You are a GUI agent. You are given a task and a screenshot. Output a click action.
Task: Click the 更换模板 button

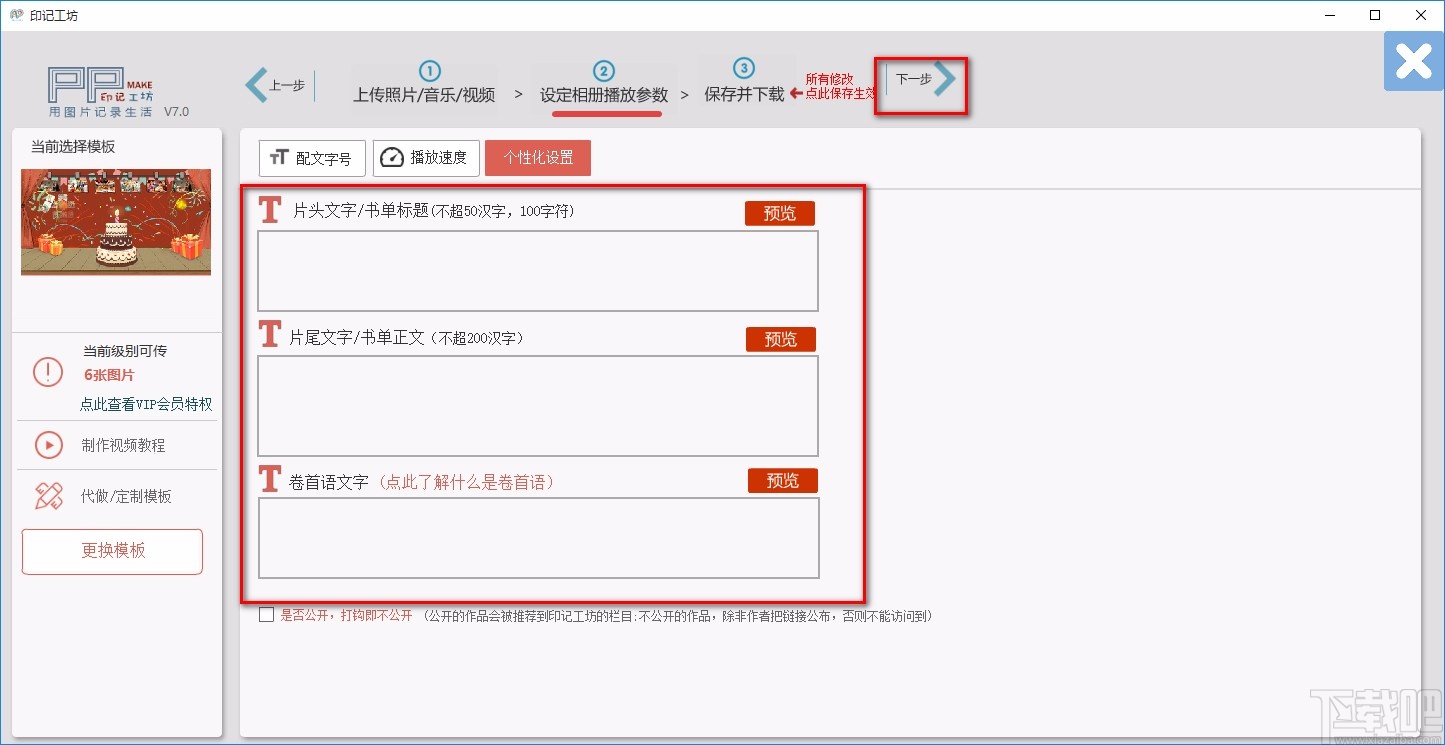112,551
